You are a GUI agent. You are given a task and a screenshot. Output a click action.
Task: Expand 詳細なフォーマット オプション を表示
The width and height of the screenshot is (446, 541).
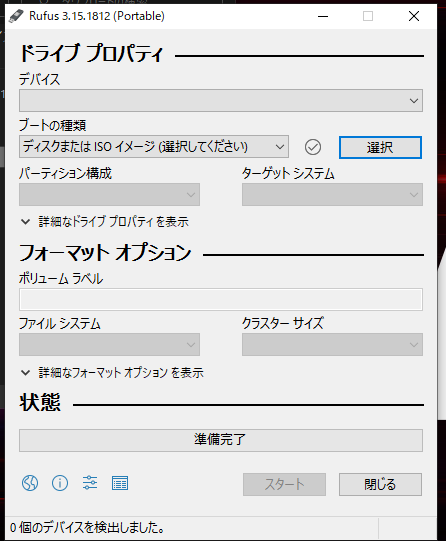click(x=112, y=373)
